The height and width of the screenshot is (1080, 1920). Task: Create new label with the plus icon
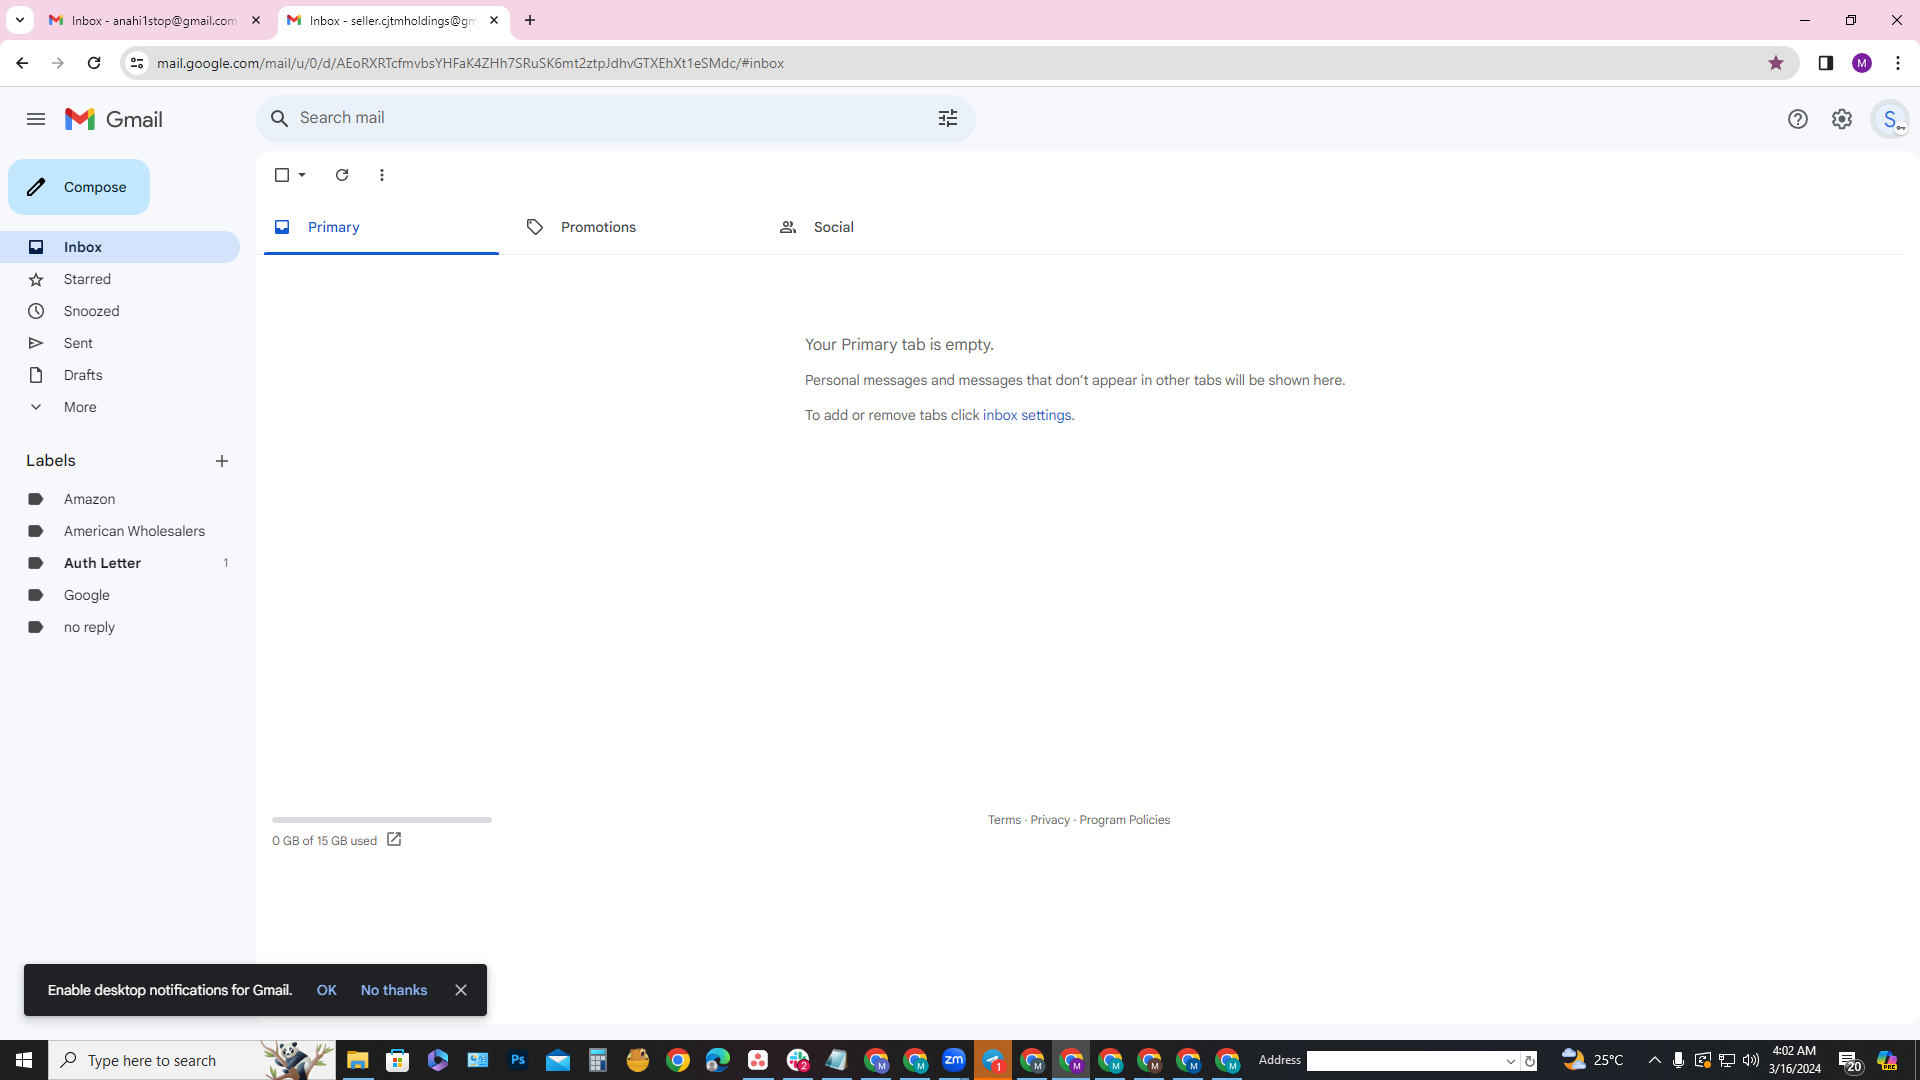pyautogui.click(x=222, y=461)
